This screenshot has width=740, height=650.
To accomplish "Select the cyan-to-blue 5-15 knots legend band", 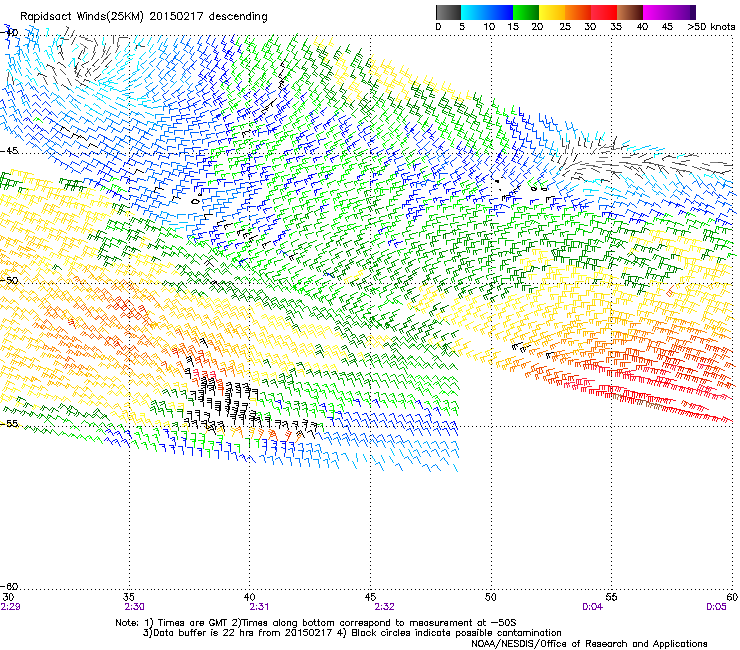I will [x=487, y=12].
